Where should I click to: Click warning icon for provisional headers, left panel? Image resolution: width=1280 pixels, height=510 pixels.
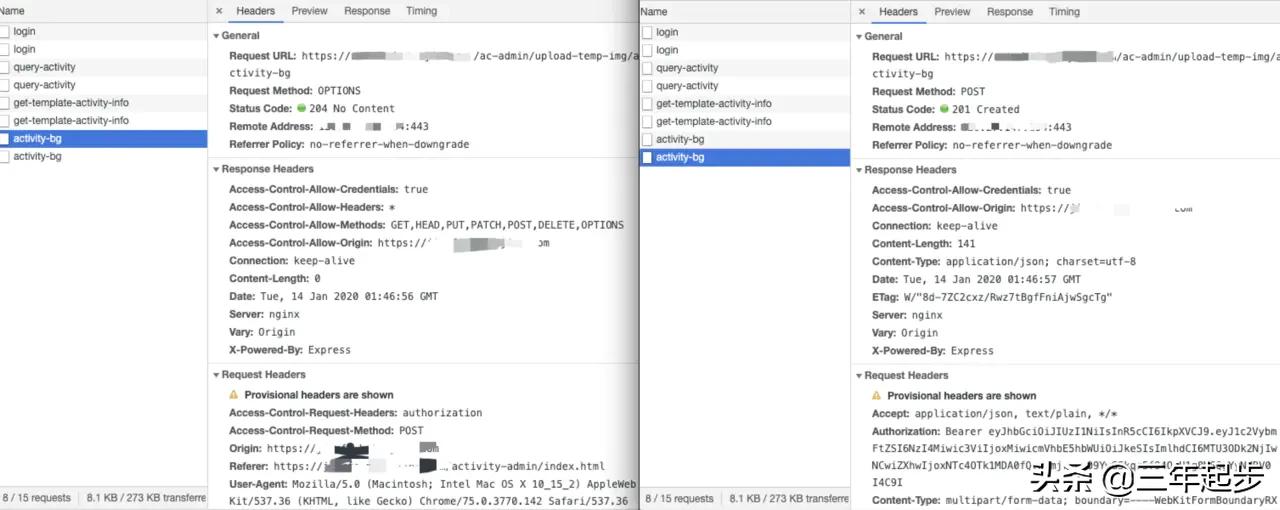tap(234, 394)
